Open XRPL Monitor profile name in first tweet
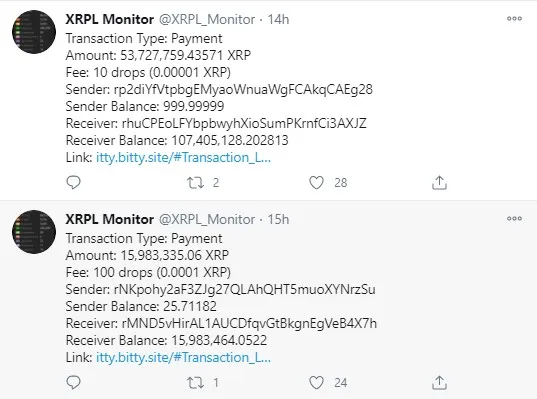Viewport: 537px width, 399px height. tap(110, 19)
